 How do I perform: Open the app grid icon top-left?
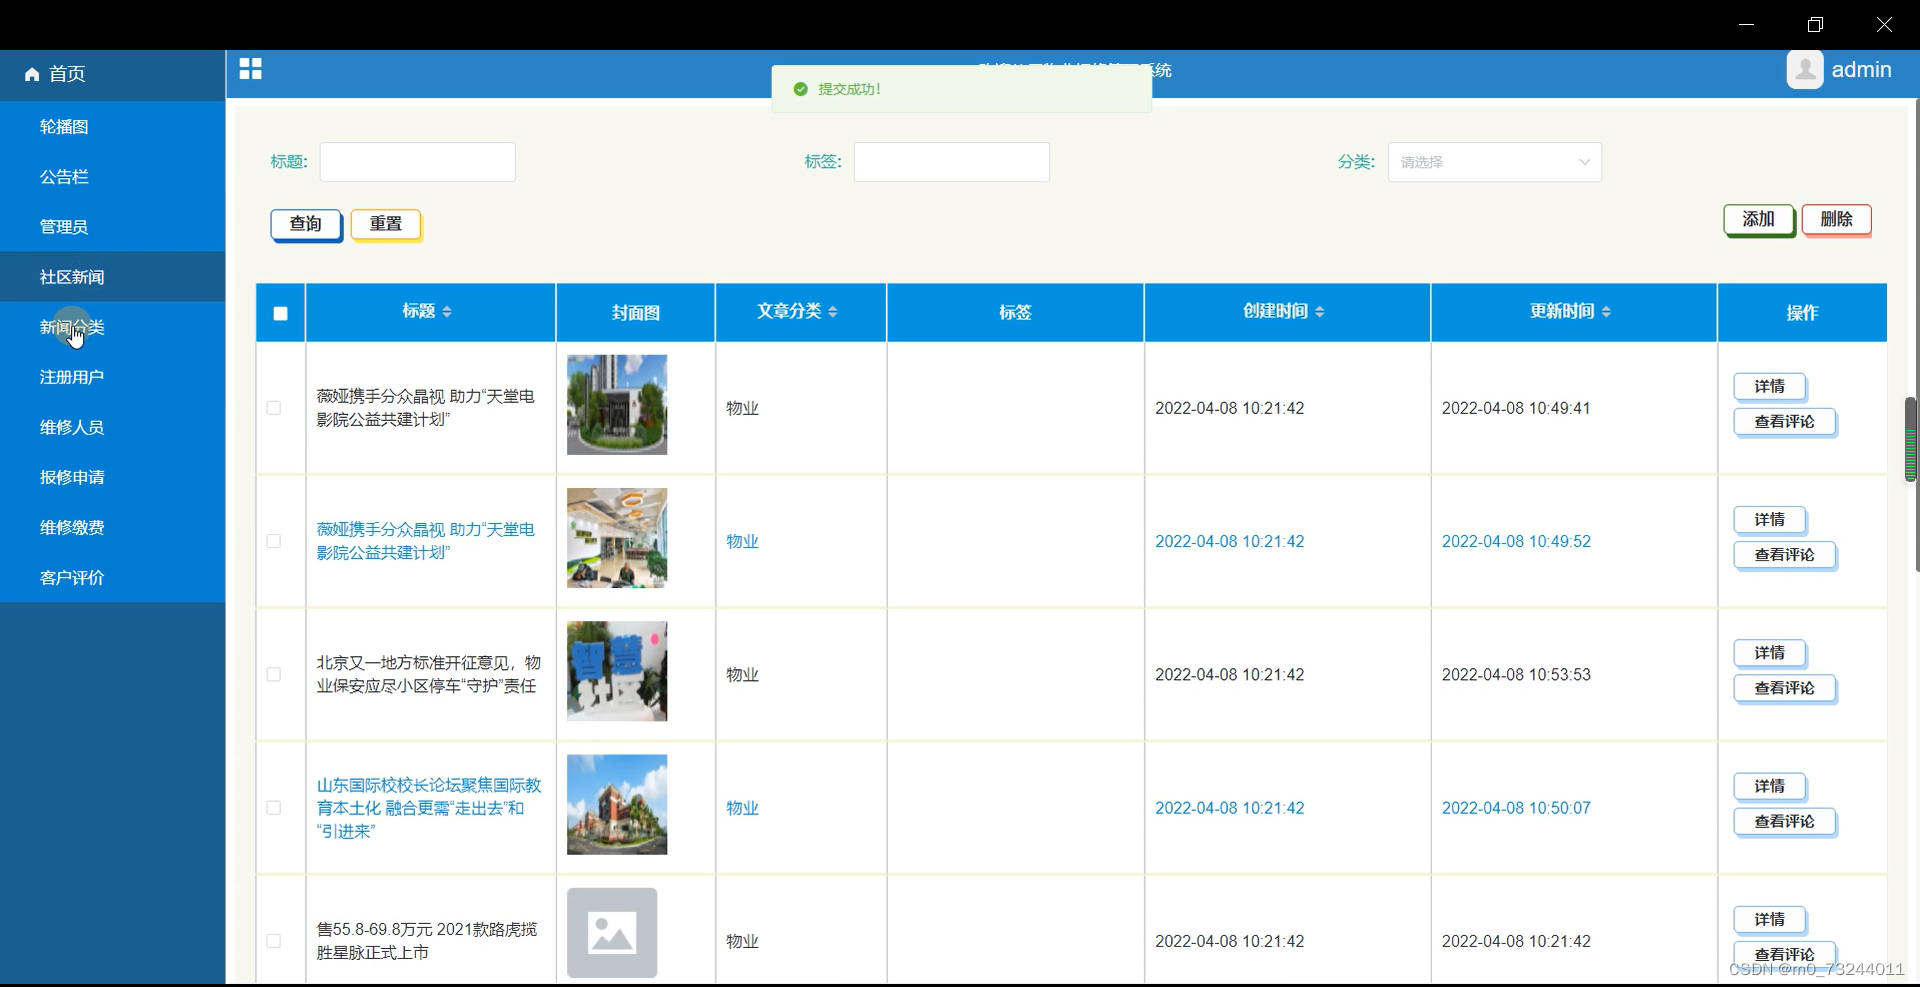point(250,69)
